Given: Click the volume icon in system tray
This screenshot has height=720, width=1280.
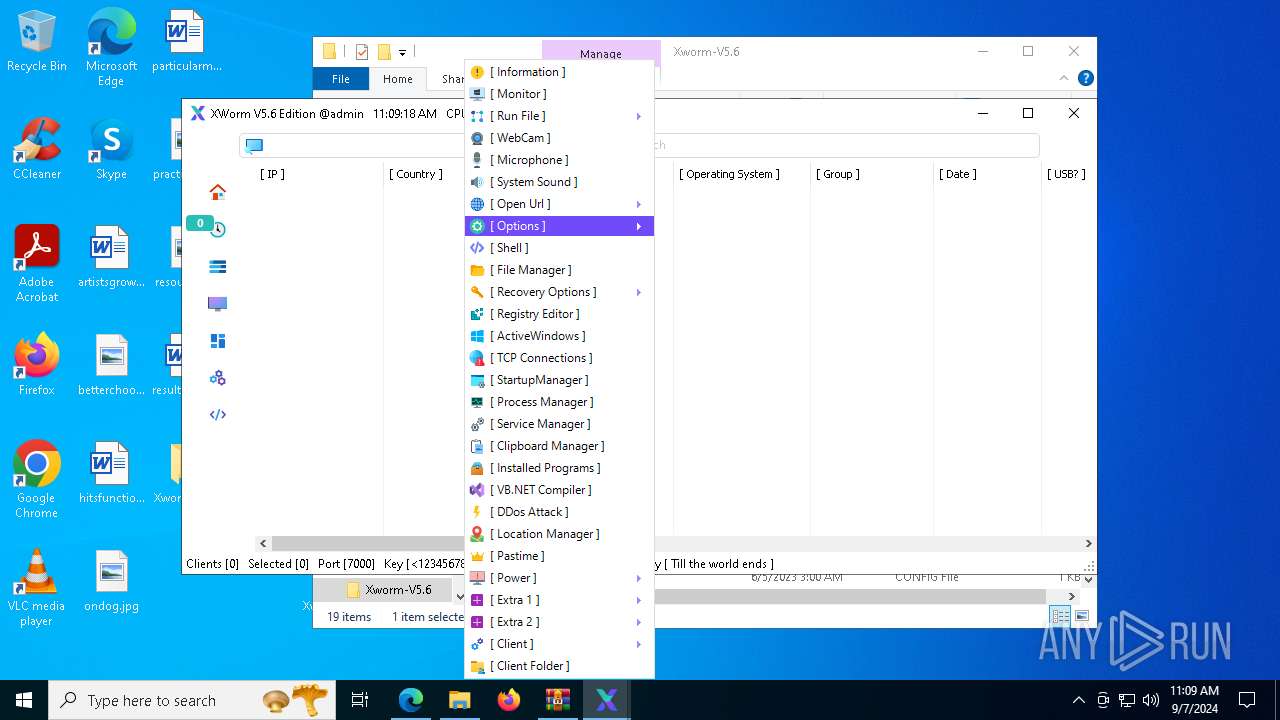Looking at the screenshot, I should pos(1151,700).
